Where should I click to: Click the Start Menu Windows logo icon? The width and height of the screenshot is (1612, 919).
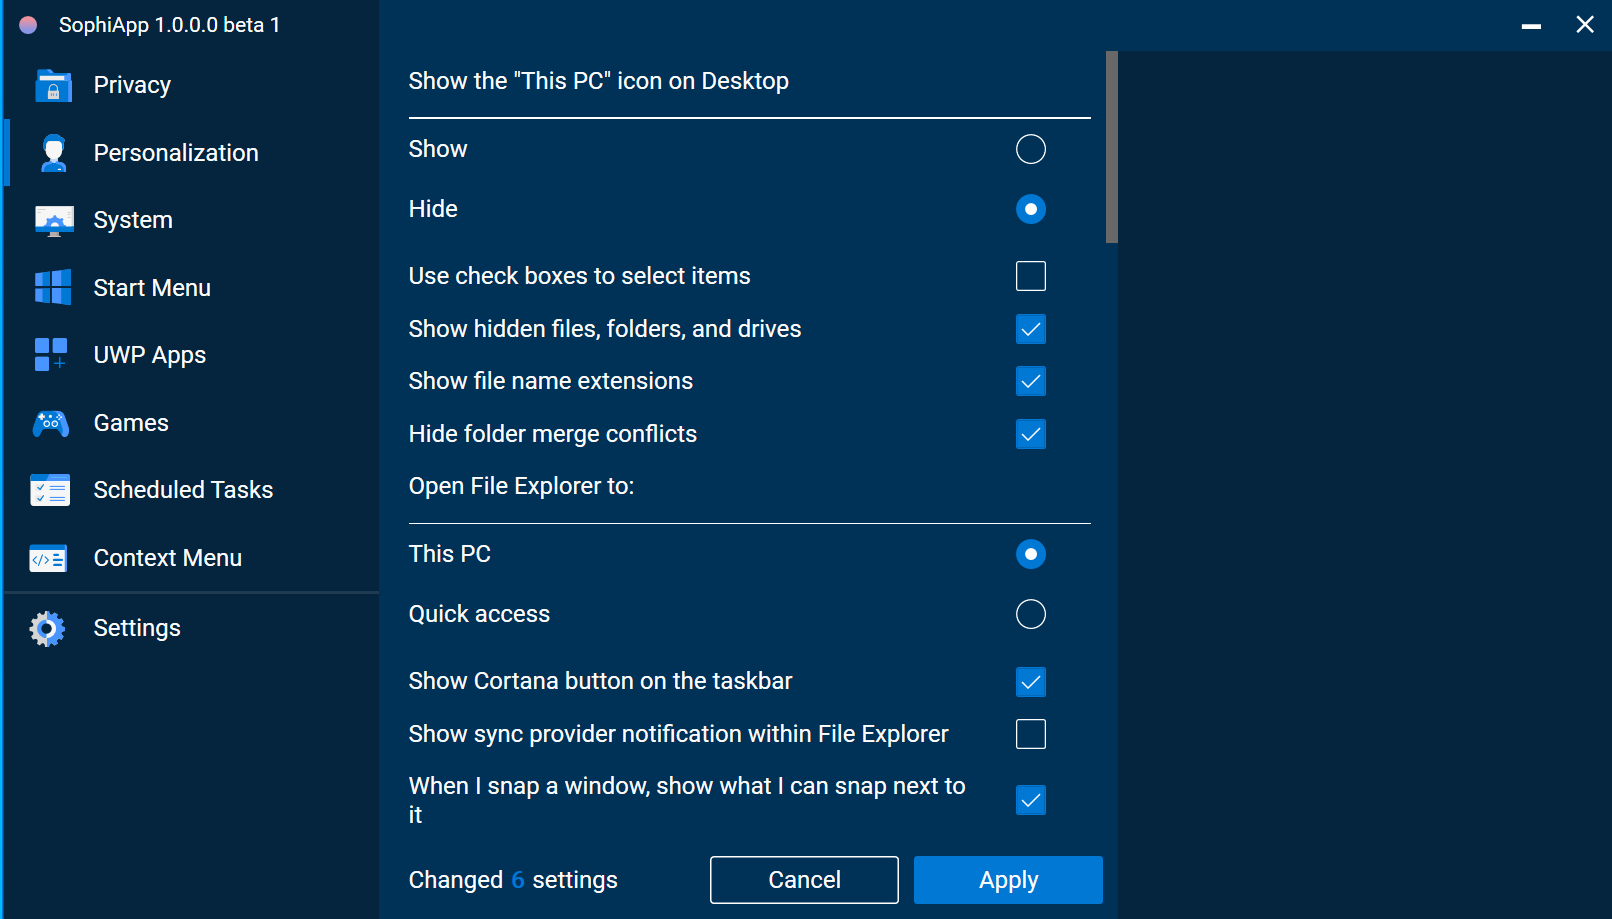click(53, 288)
